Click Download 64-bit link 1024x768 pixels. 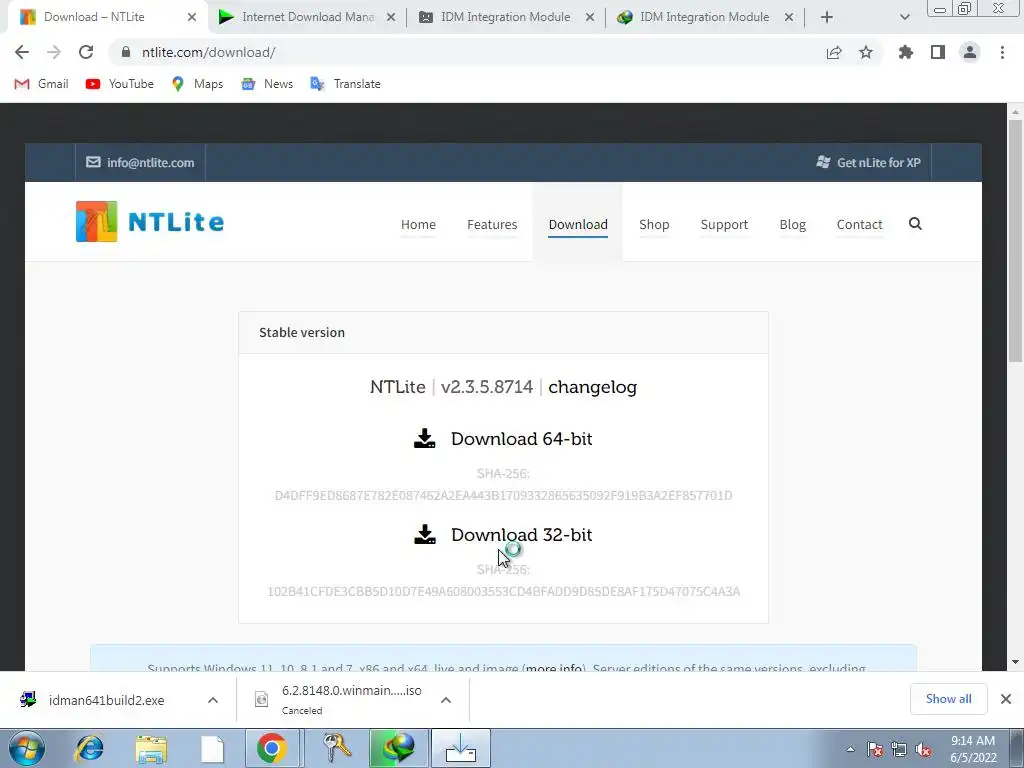click(x=521, y=439)
